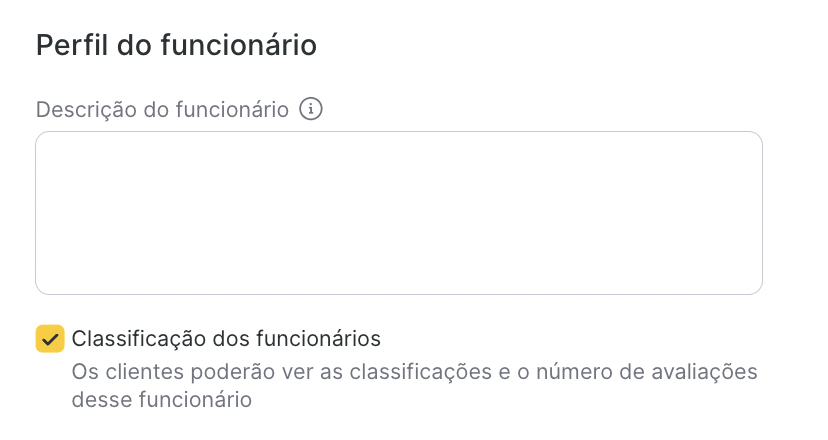The width and height of the screenshot is (828, 440).
Task: Show help via the circled i icon
Action: click(x=311, y=109)
